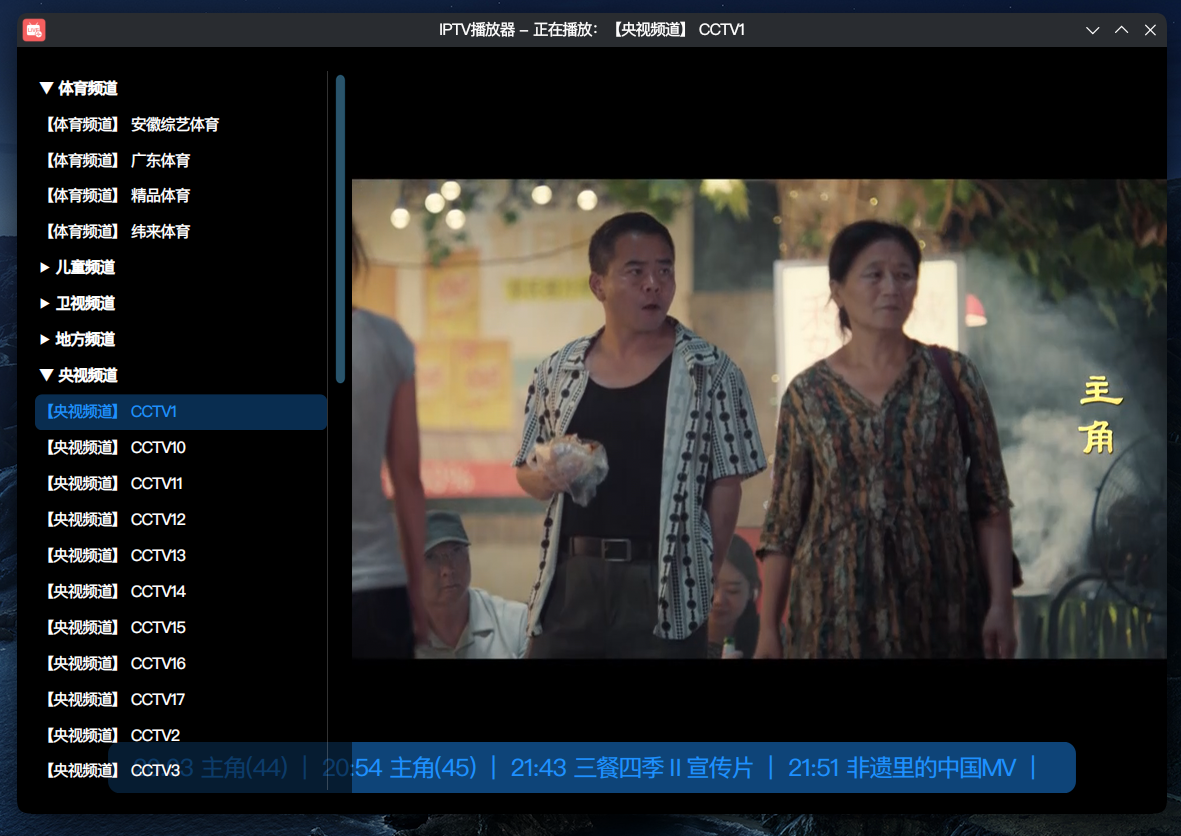This screenshot has height=836, width=1181.
Task: Click the 卫视频道 group label
Action: [x=85, y=304]
